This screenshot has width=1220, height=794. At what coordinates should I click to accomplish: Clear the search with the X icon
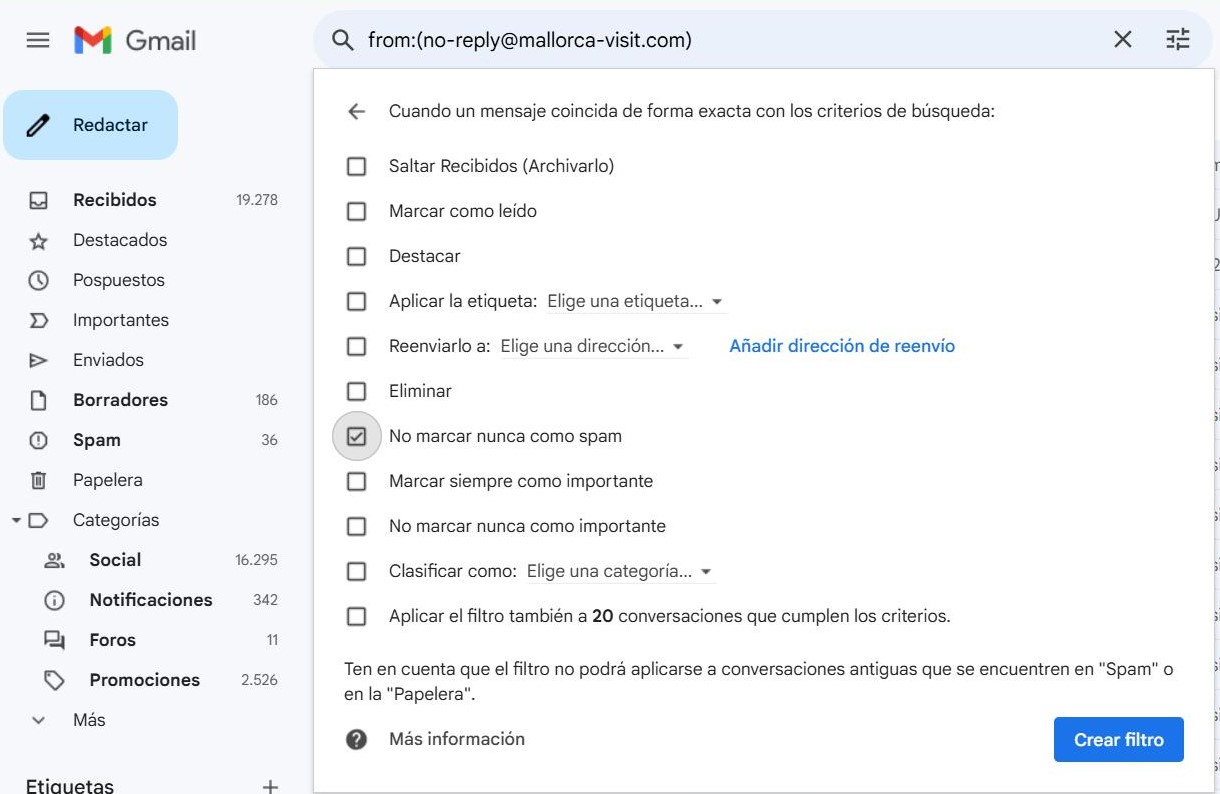point(1123,40)
